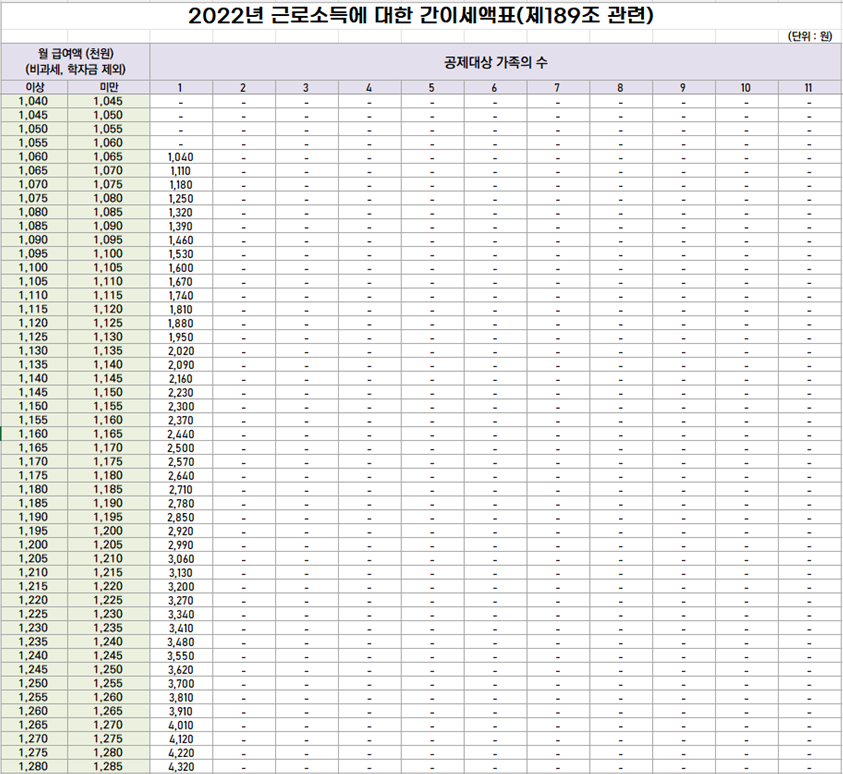
Task: Click tax amount cell 2,500
Action: pyautogui.click(x=181, y=448)
